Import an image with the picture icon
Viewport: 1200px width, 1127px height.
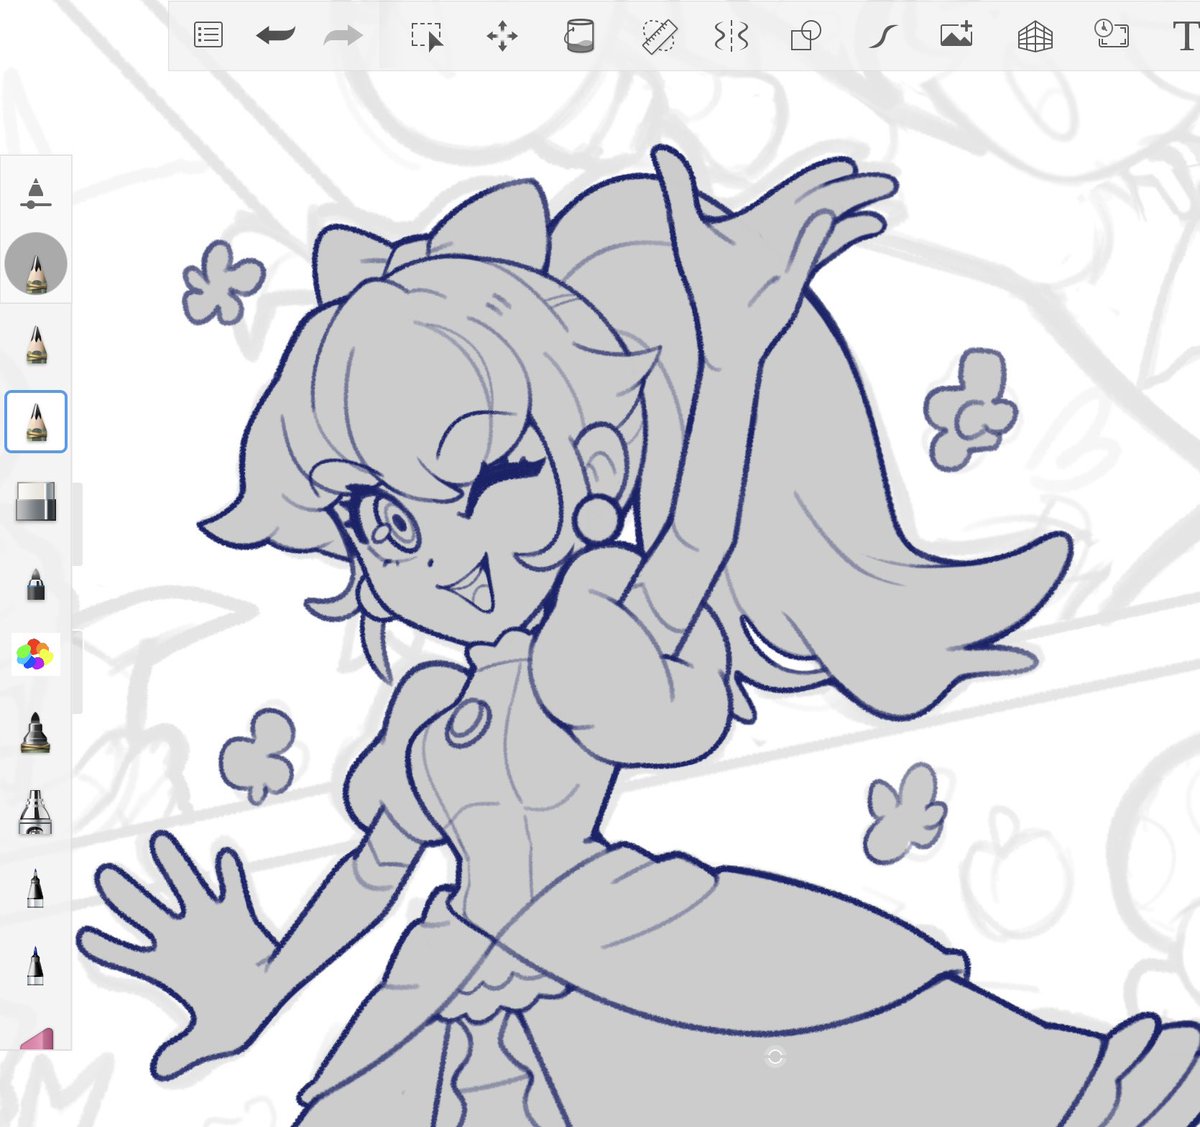click(x=957, y=35)
